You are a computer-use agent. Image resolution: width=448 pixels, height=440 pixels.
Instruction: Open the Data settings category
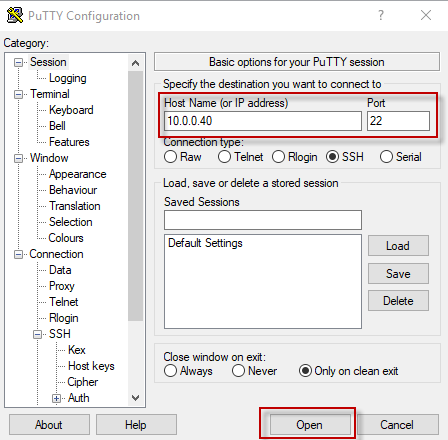point(60,270)
